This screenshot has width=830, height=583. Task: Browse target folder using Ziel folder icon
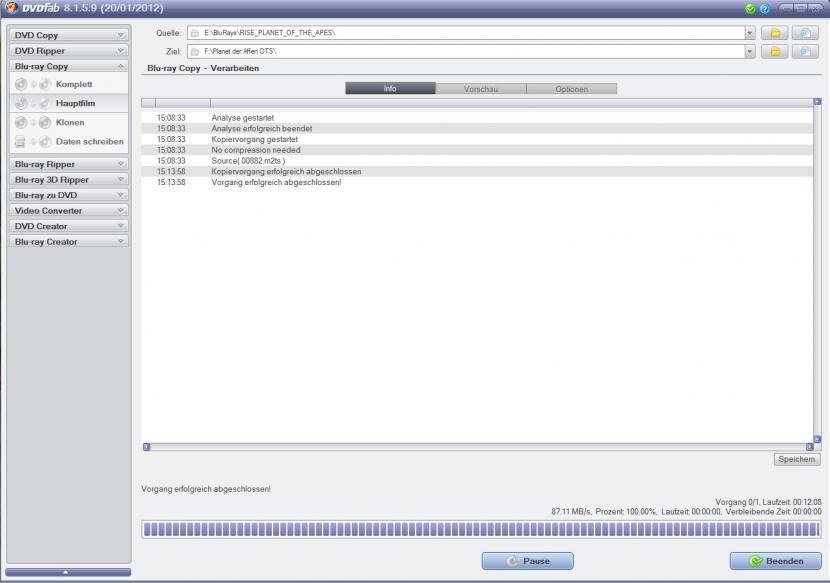point(775,51)
